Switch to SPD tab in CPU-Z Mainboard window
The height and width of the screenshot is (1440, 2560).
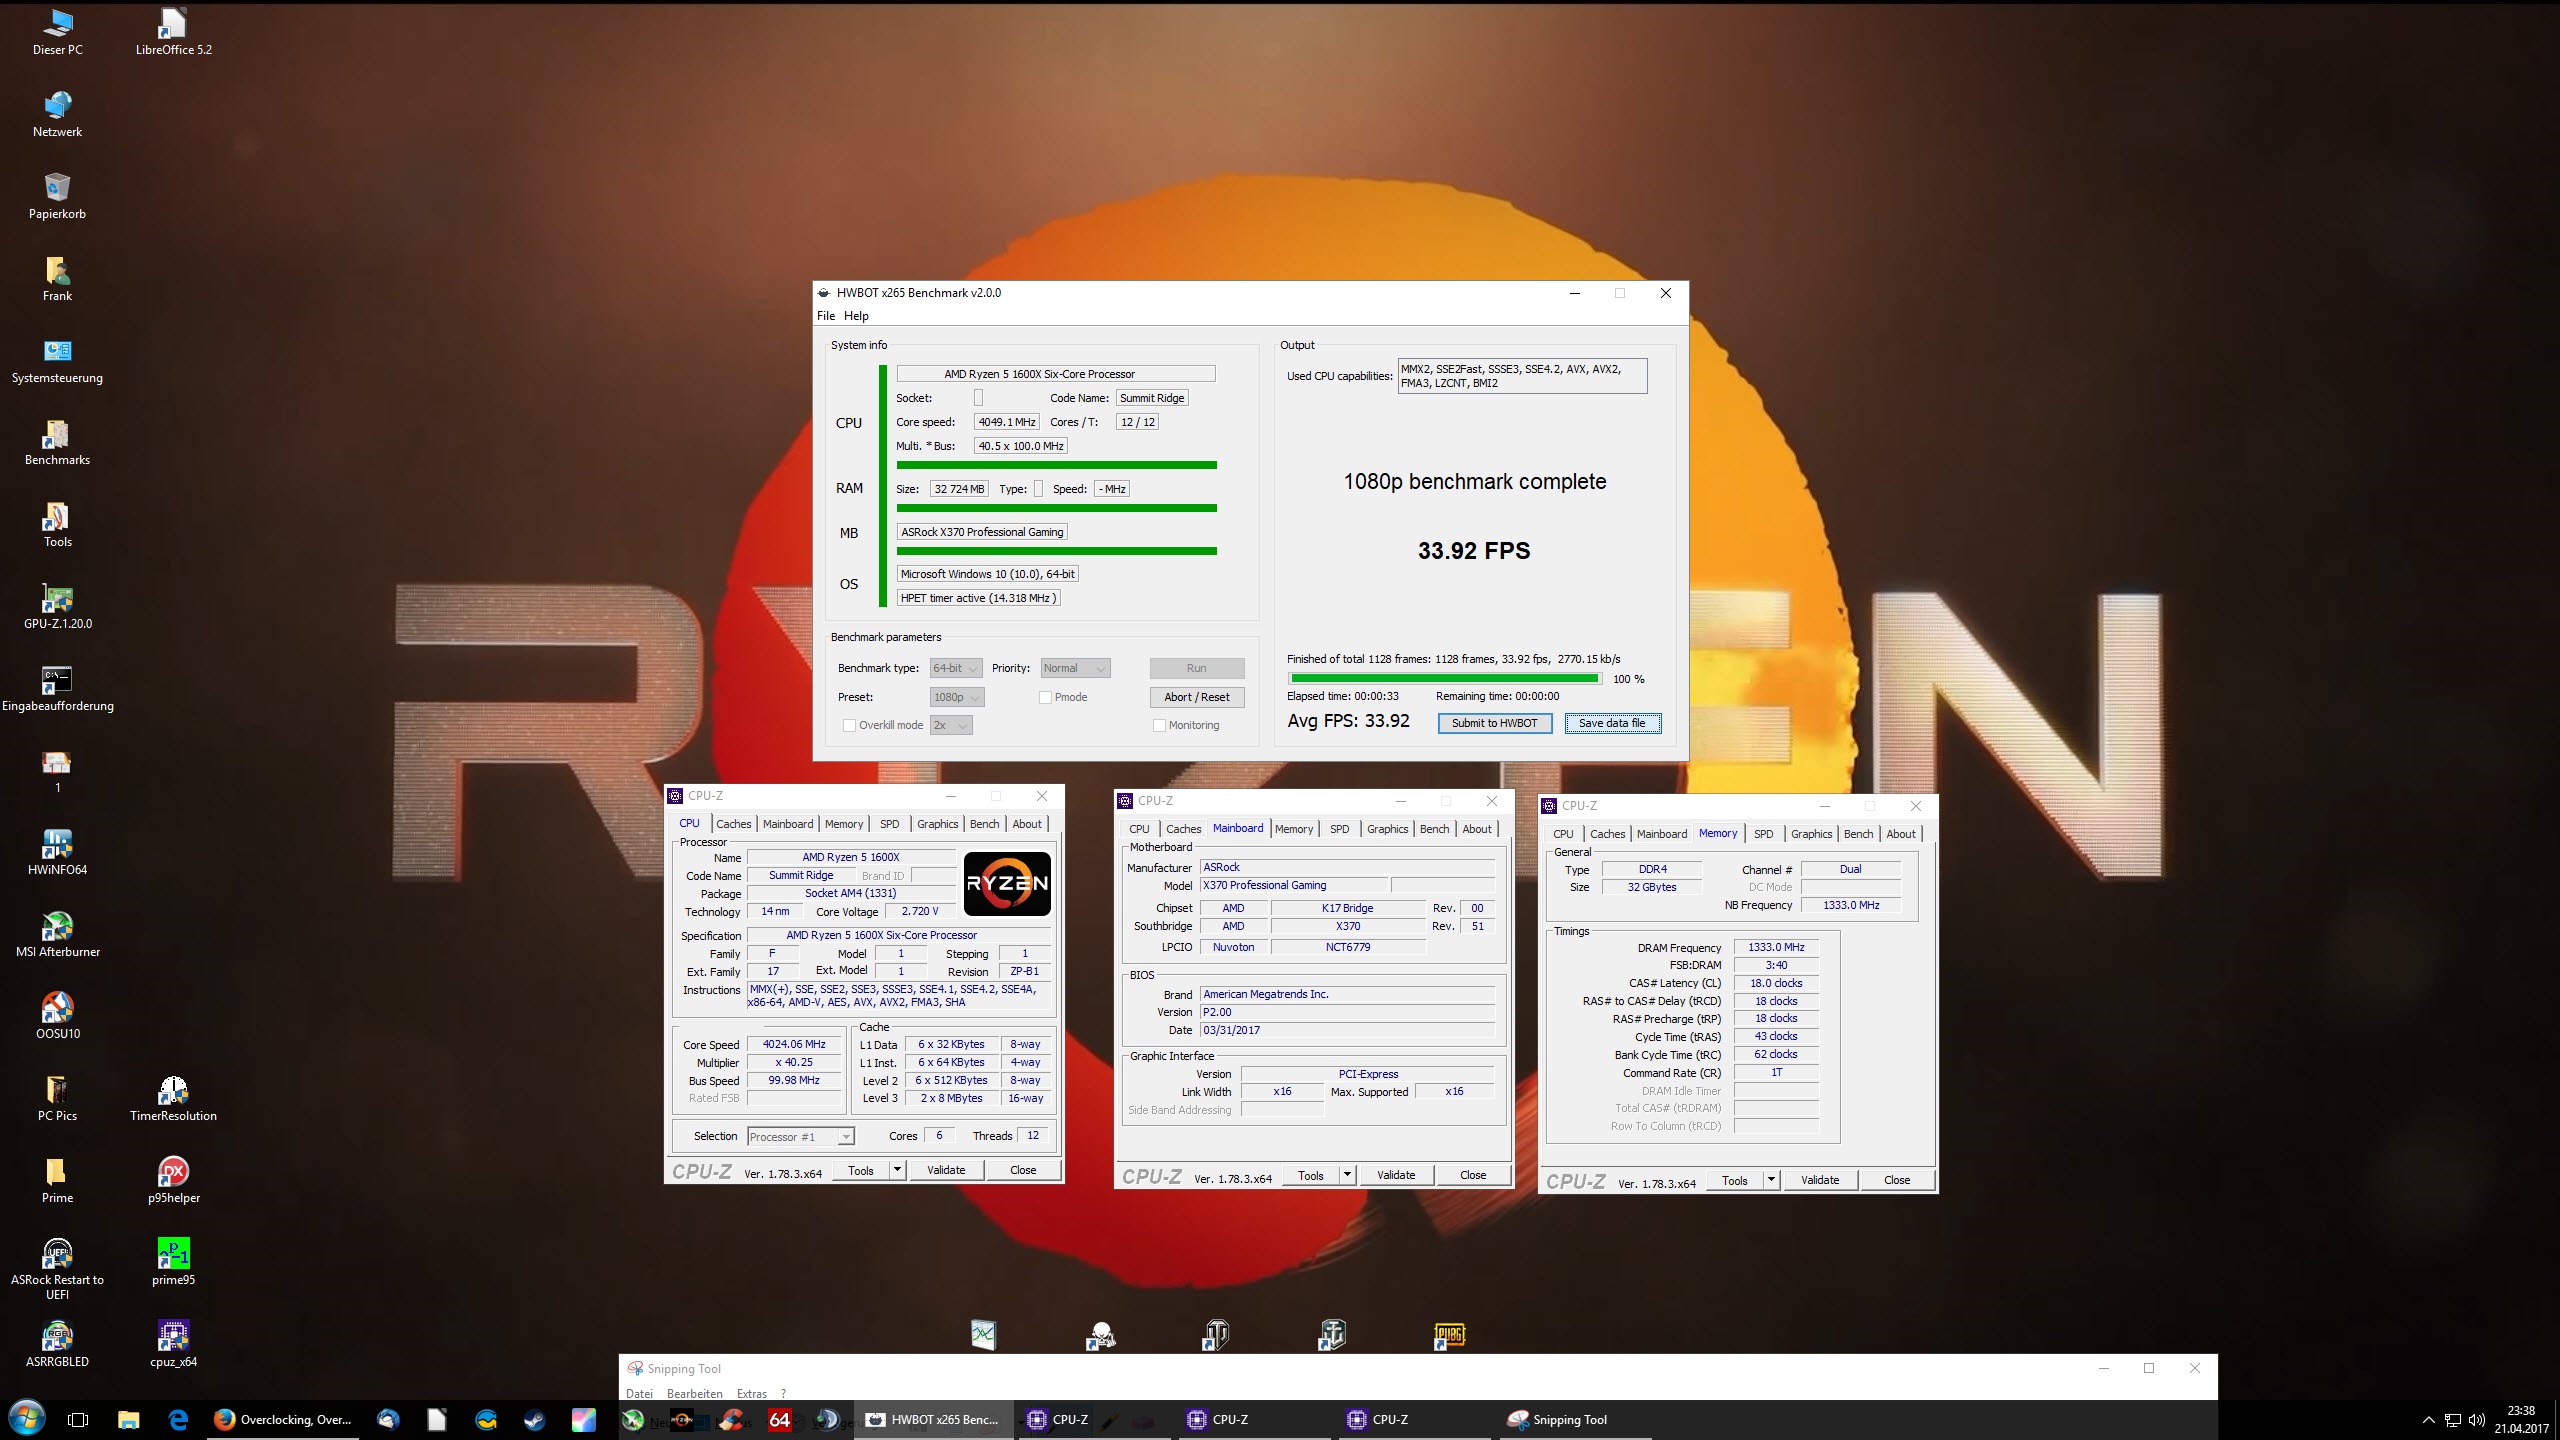(x=1339, y=829)
